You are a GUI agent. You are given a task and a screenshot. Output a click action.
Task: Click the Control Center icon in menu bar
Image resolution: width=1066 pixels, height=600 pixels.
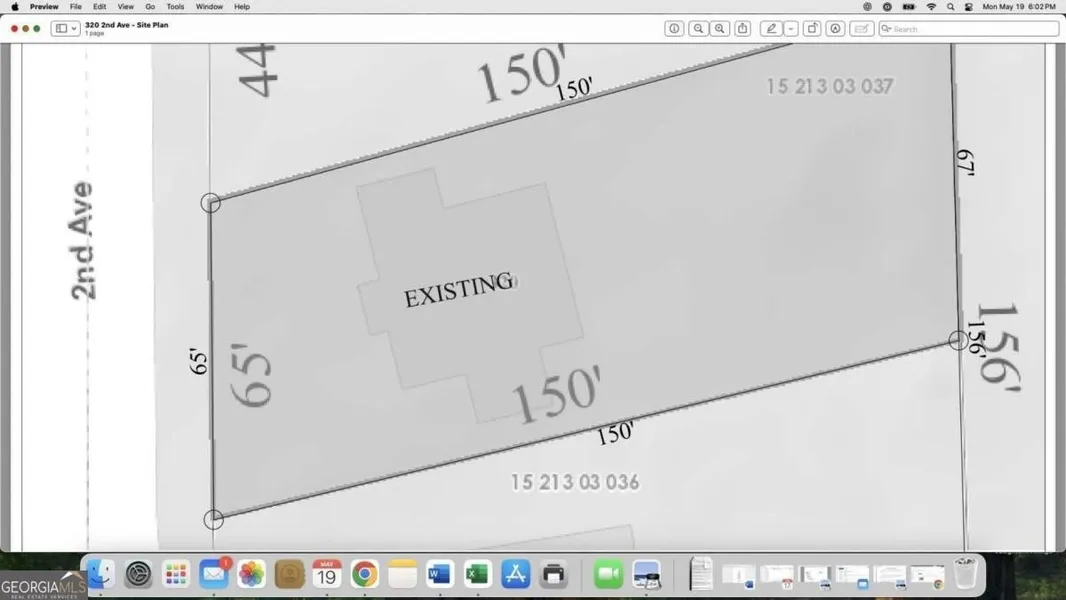click(968, 7)
